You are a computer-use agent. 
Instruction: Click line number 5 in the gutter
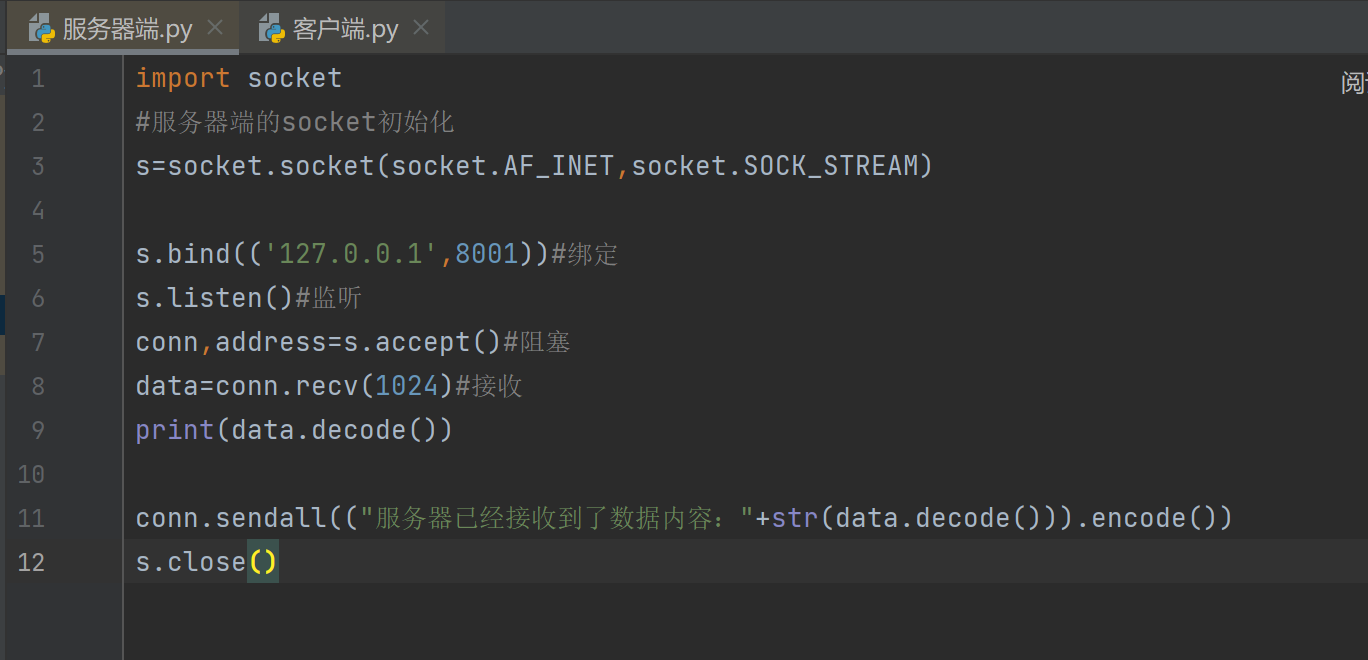38,254
